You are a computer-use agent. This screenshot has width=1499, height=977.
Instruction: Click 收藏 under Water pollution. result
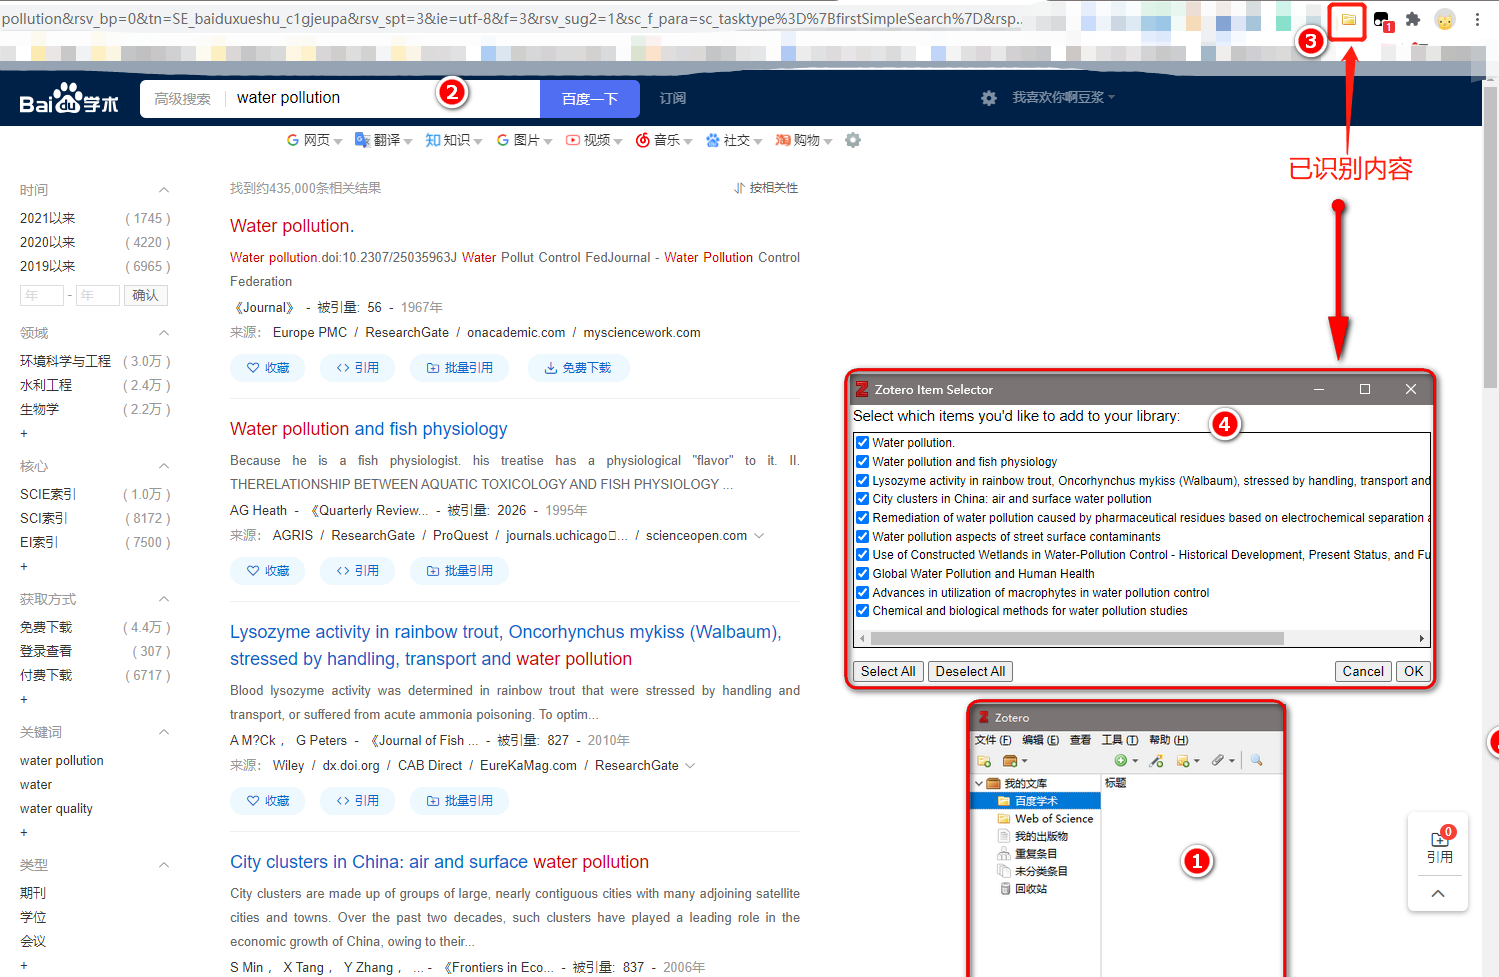tap(268, 368)
